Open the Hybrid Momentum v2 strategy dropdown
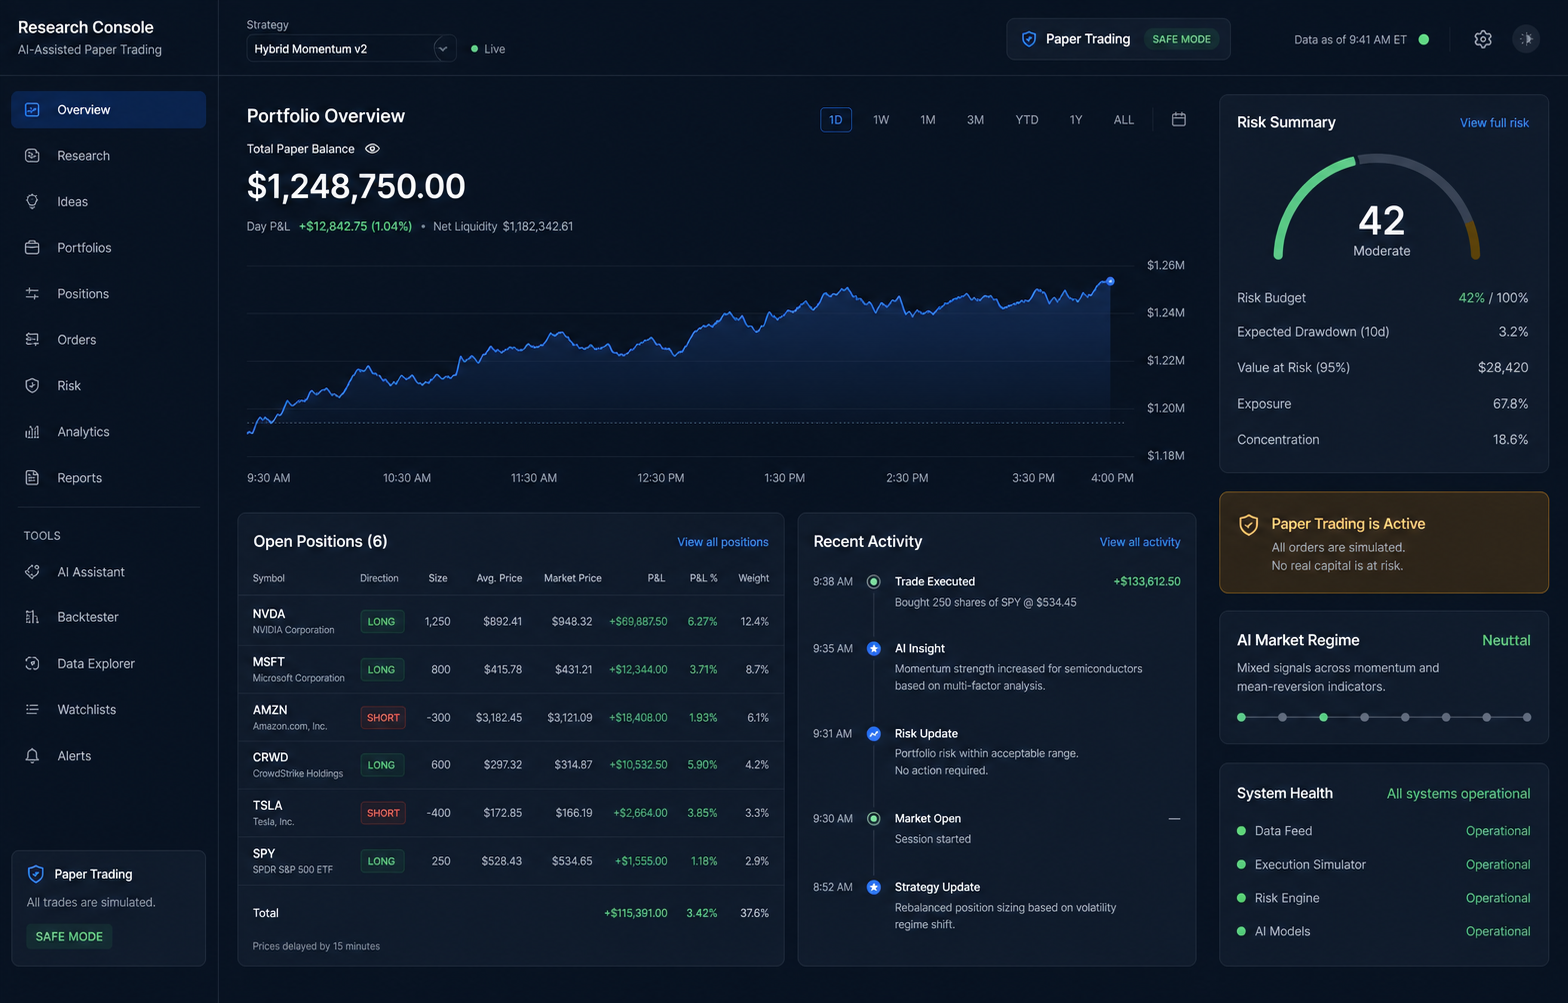 coord(351,49)
